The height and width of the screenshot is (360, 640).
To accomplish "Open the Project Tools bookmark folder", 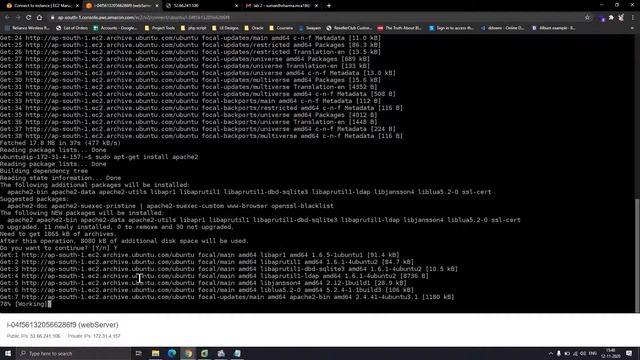I will pyautogui.click(x=160, y=28).
